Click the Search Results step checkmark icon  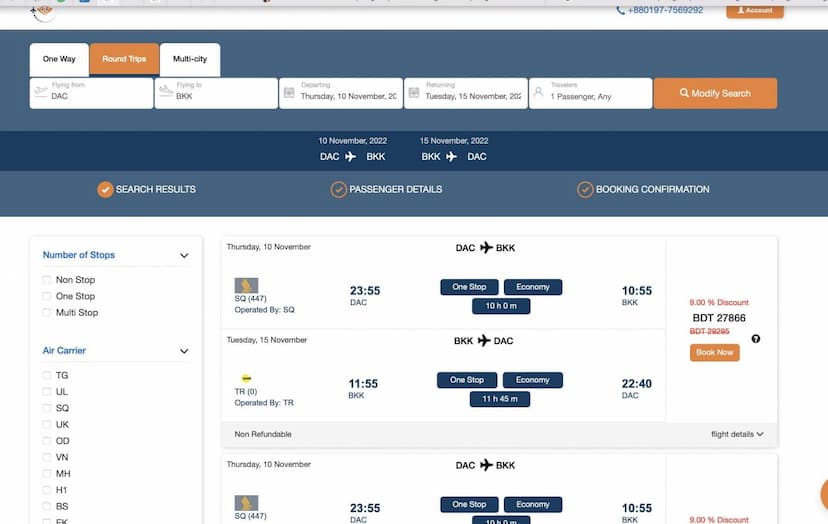(105, 190)
